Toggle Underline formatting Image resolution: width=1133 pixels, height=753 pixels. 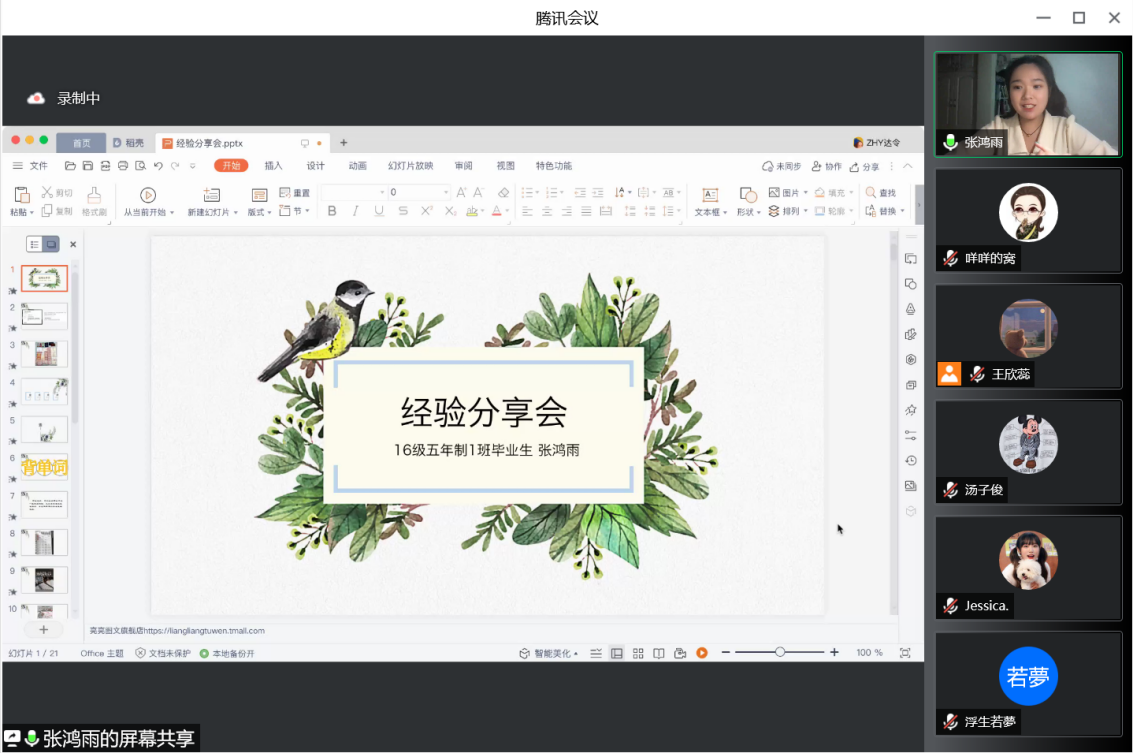(379, 211)
